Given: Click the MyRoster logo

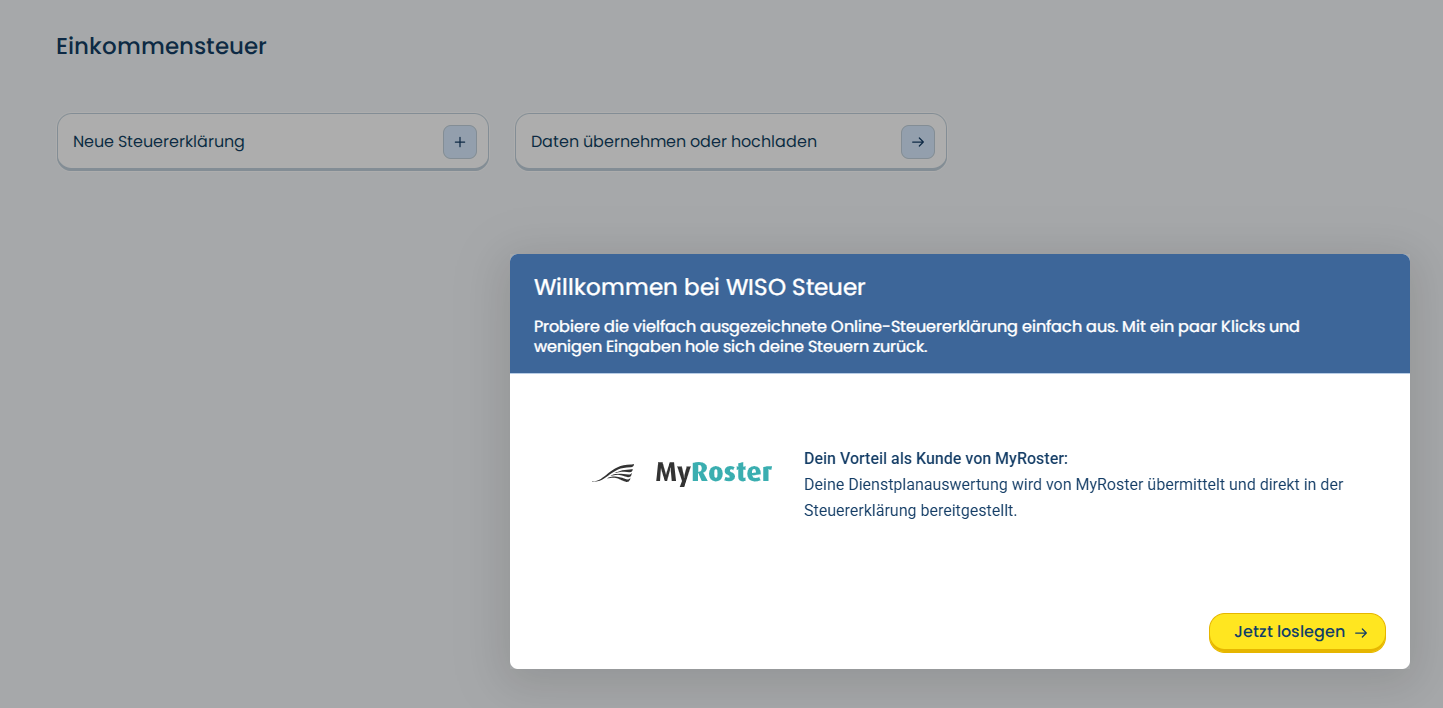Looking at the screenshot, I should (682, 472).
